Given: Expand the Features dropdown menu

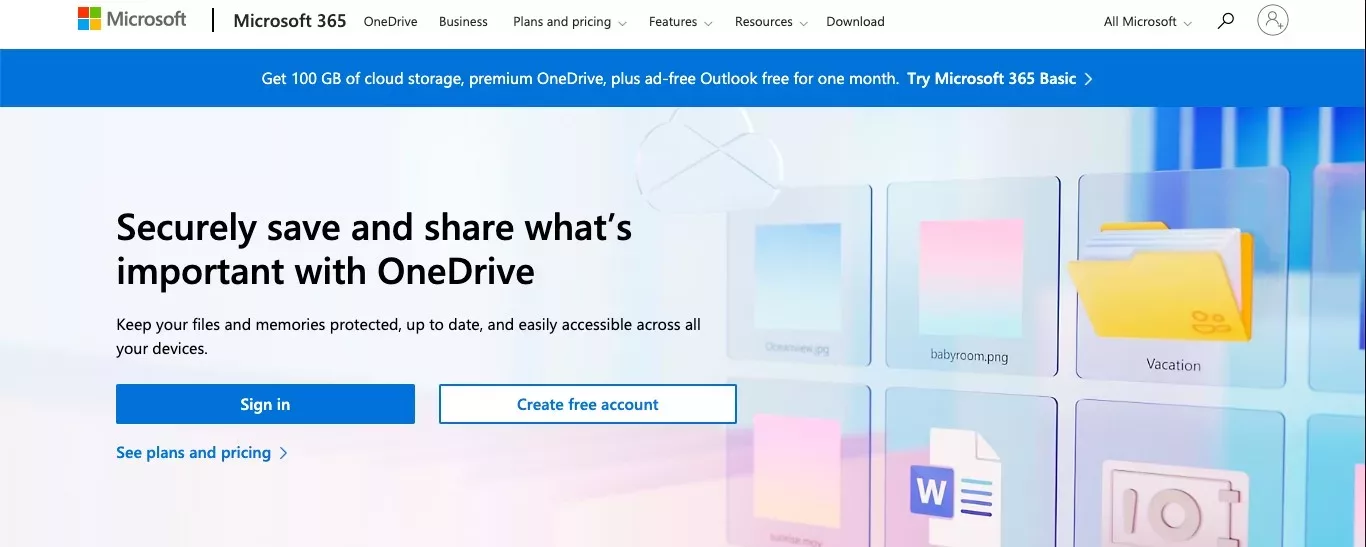Looking at the screenshot, I should 681,22.
